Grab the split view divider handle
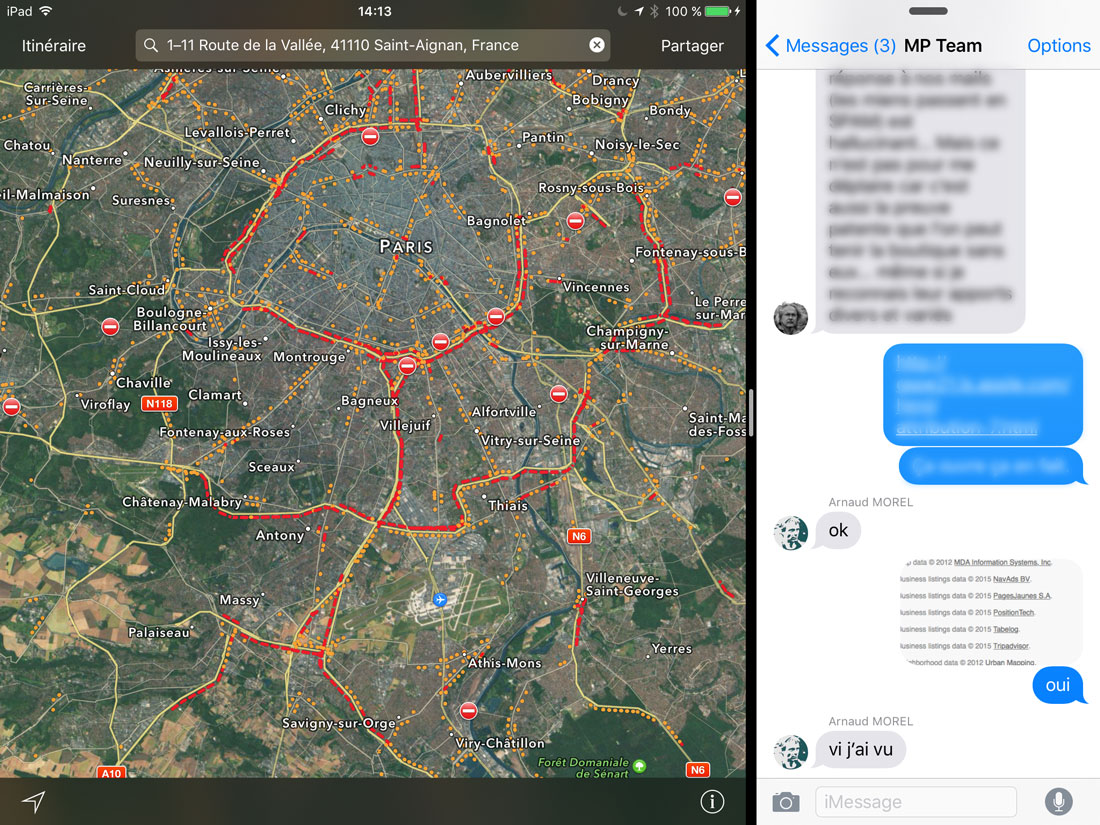The height and width of the screenshot is (825, 1100). click(x=751, y=412)
